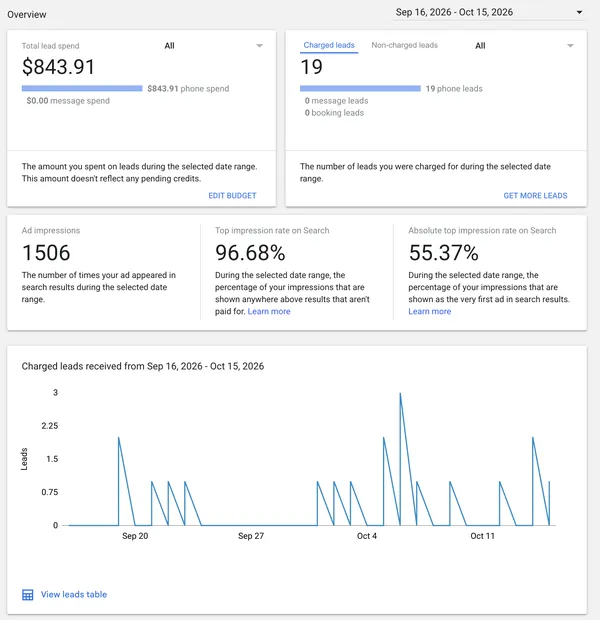Image resolution: width=600 pixels, height=620 pixels.
Task: Click the Ad impressions label
Action: pos(51,231)
